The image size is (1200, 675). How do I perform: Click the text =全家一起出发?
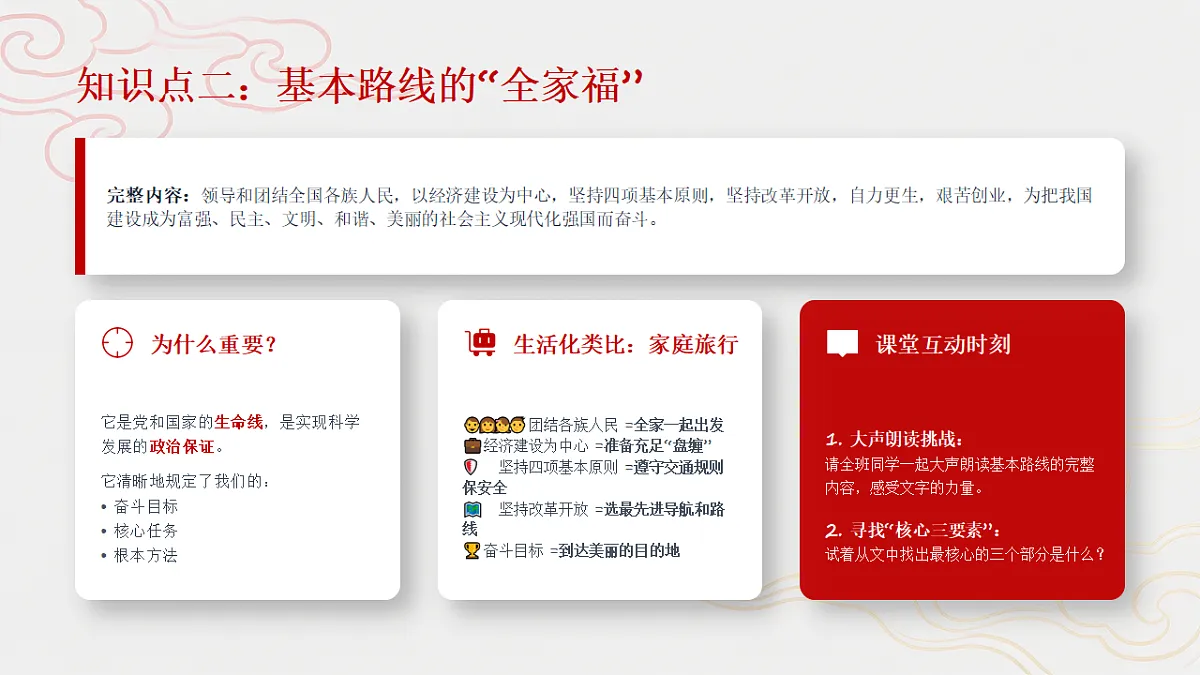point(674,424)
